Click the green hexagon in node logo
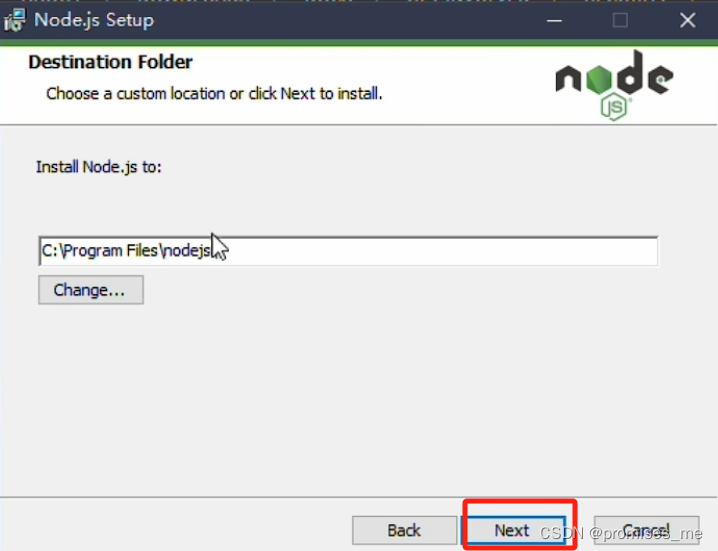This screenshot has height=551, width=718. coord(599,80)
